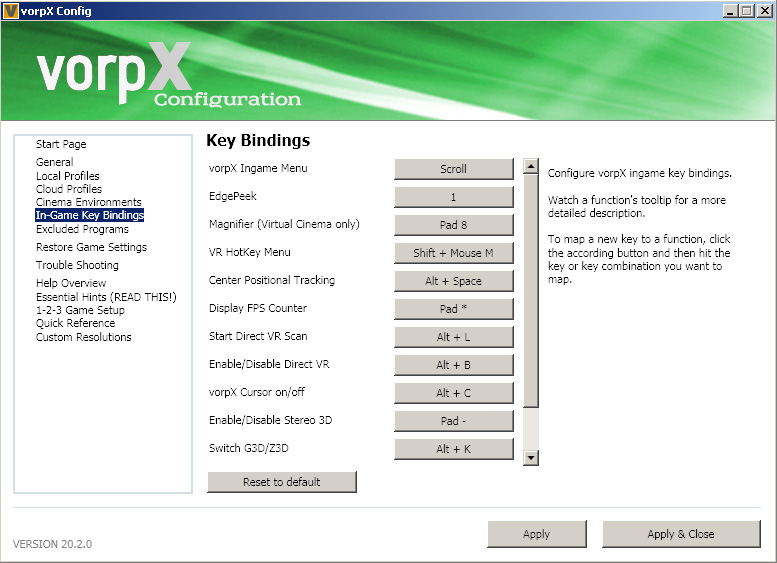The image size is (777, 563).
Task: Rebind VR HotKey Menu 'Shift + Mouse M'
Action: pyautogui.click(x=454, y=253)
